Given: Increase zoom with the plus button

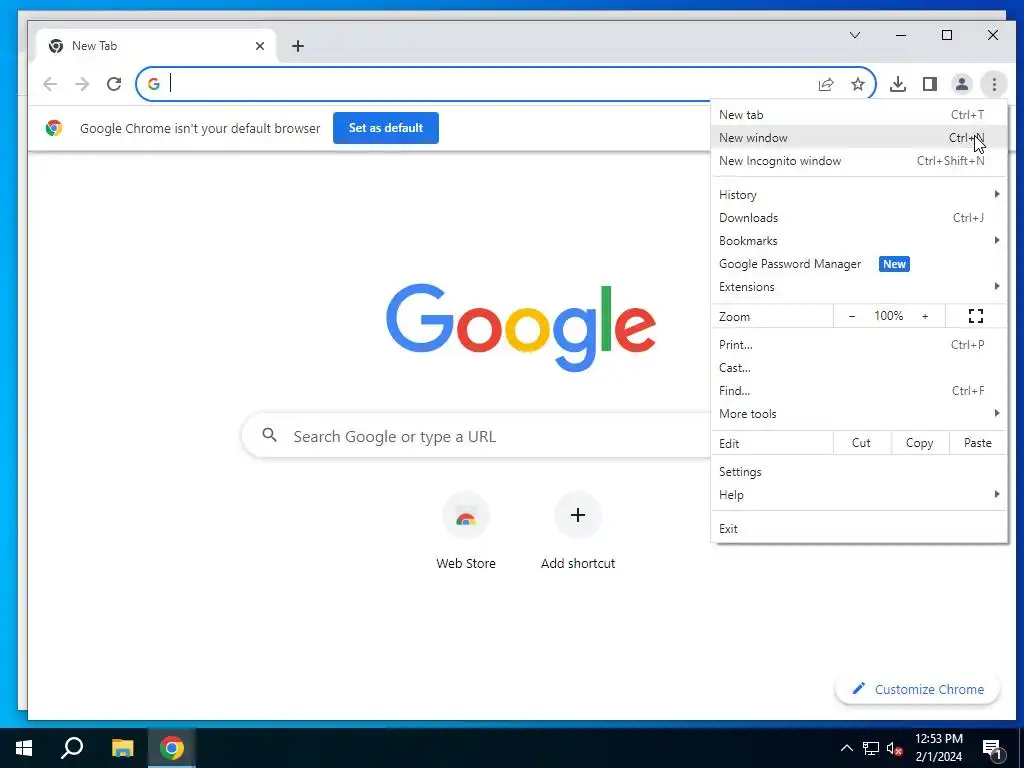Looking at the screenshot, I should coord(925,316).
